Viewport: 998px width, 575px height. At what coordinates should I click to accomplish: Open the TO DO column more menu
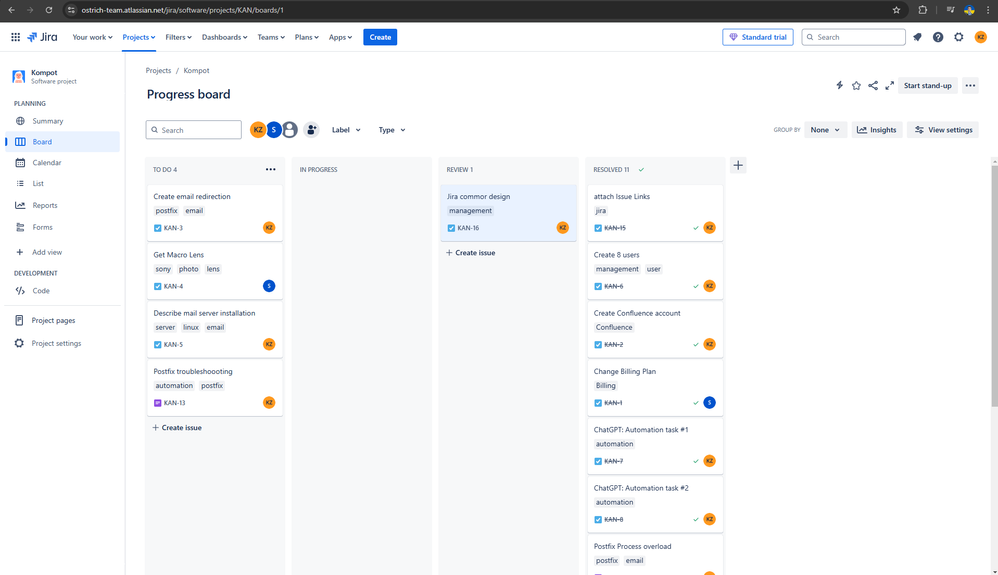point(271,169)
